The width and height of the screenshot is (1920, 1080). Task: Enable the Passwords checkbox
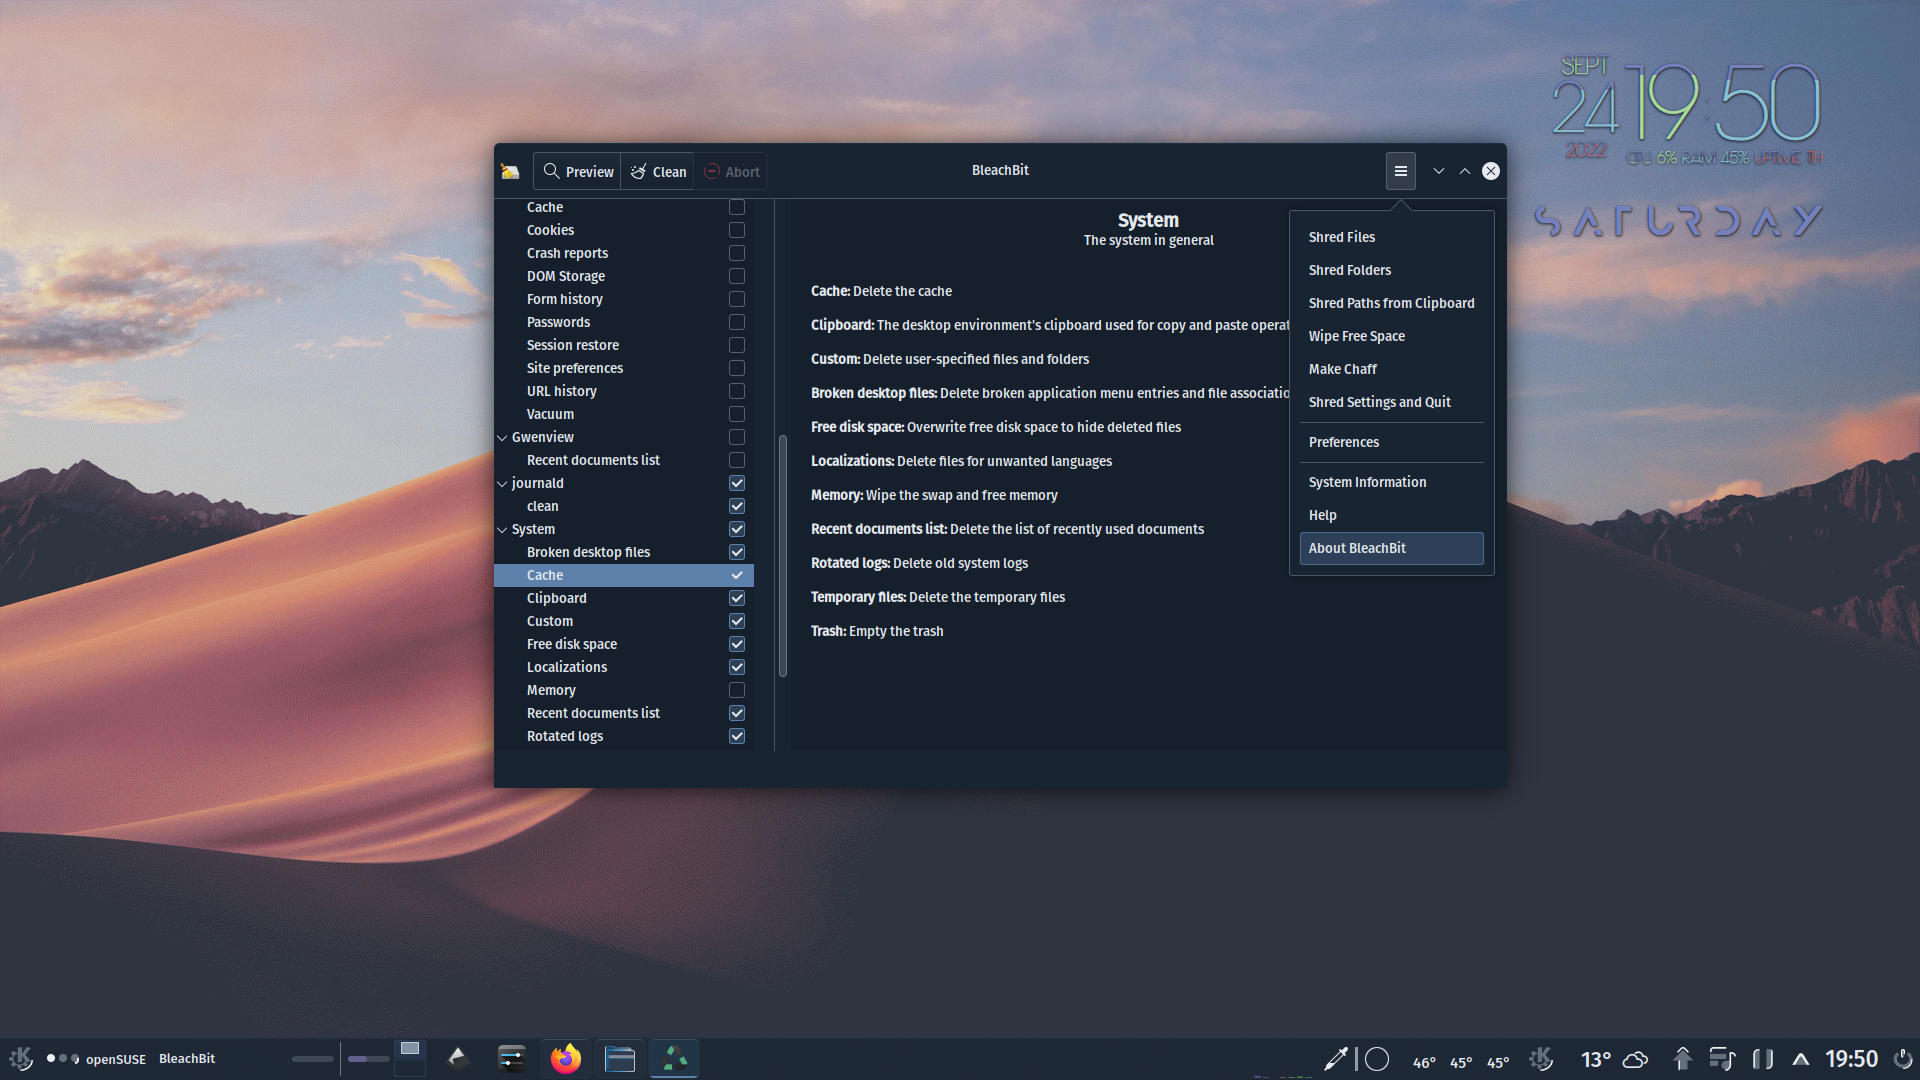click(737, 322)
